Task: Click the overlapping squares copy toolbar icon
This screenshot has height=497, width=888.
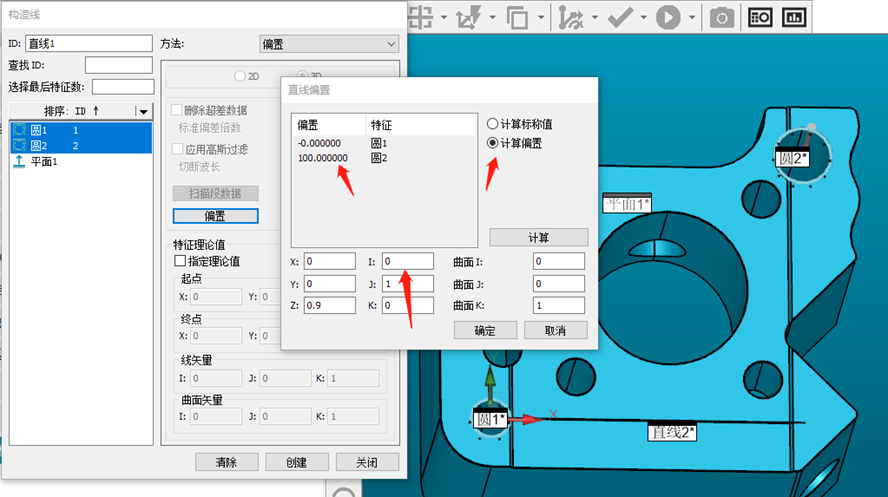Action: point(517,17)
